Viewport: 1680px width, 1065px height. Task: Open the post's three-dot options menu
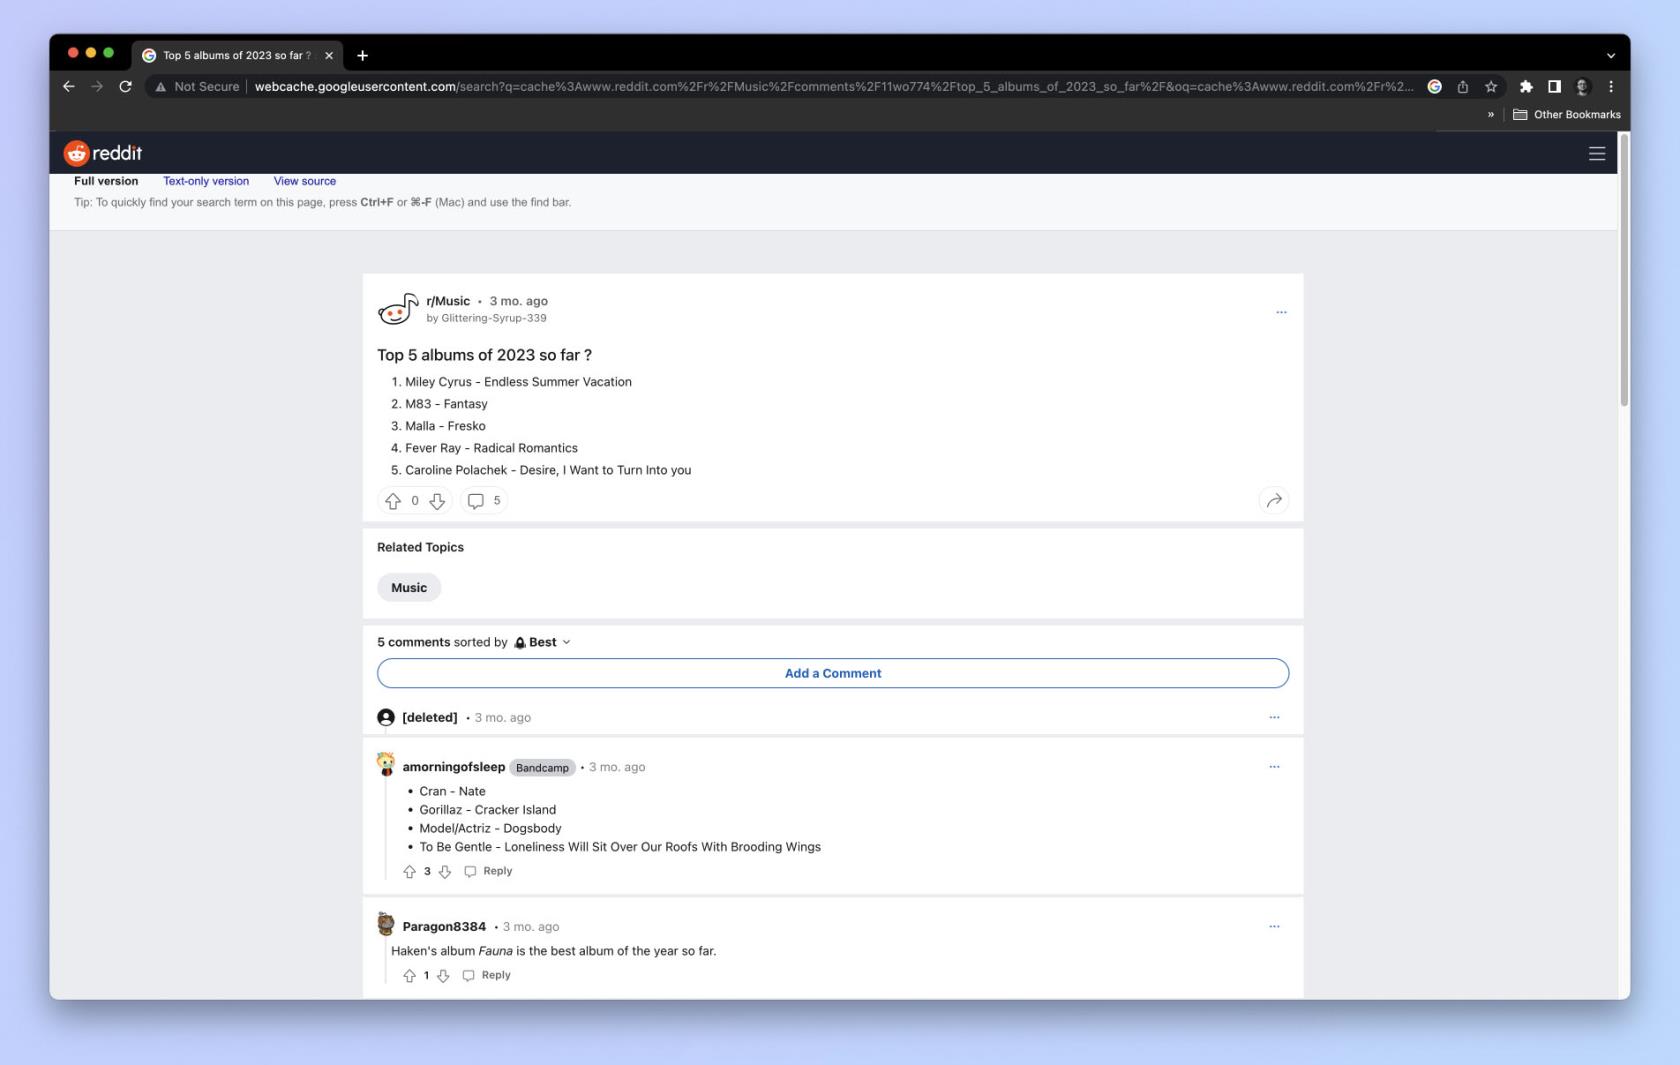(x=1281, y=312)
